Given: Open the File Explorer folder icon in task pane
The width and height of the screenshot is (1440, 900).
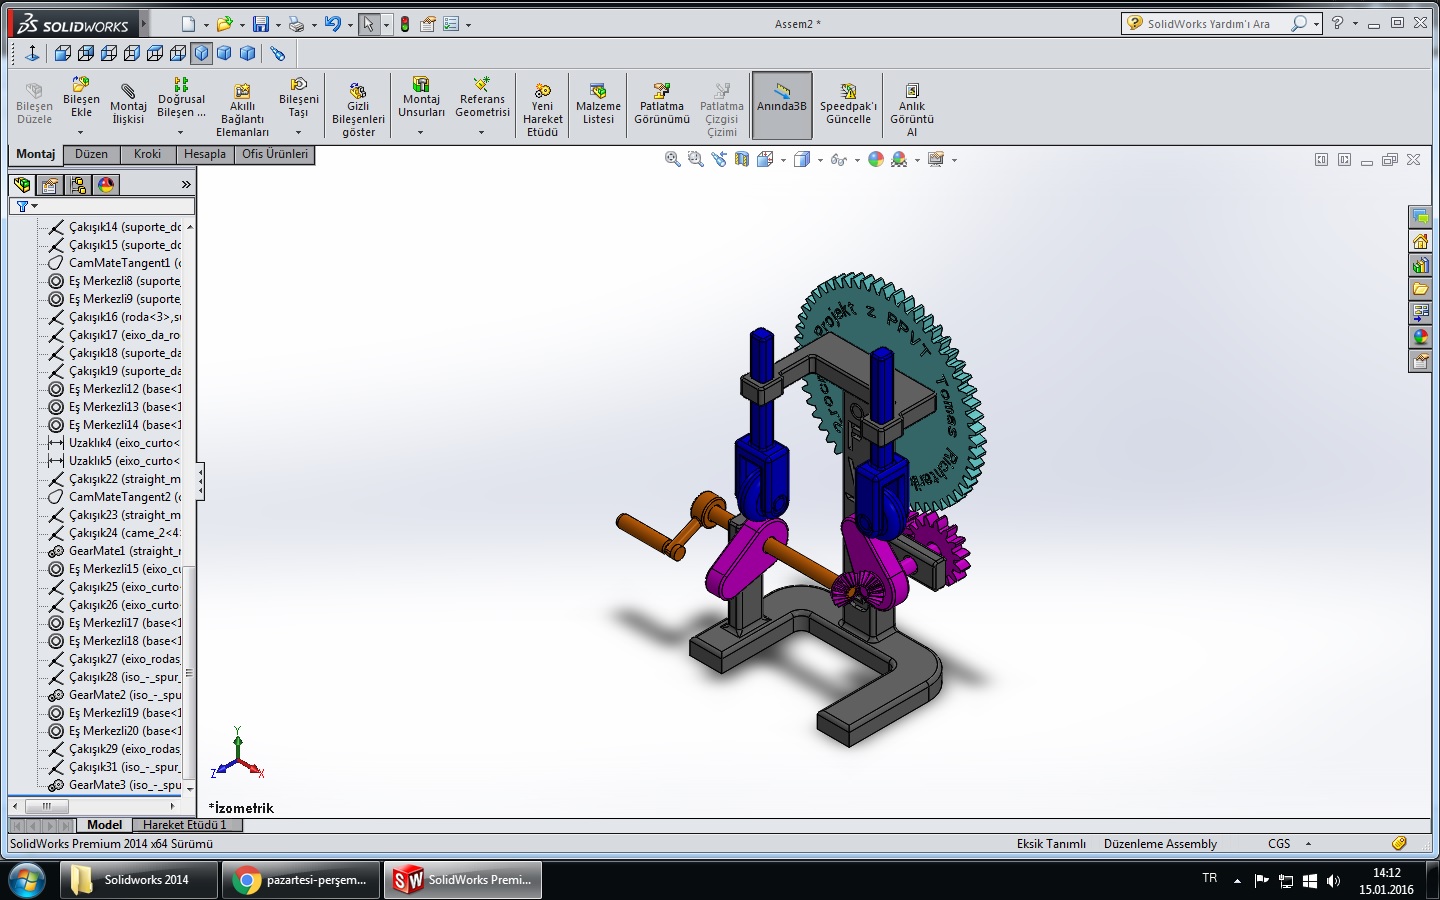Looking at the screenshot, I should pyautogui.click(x=1420, y=289).
